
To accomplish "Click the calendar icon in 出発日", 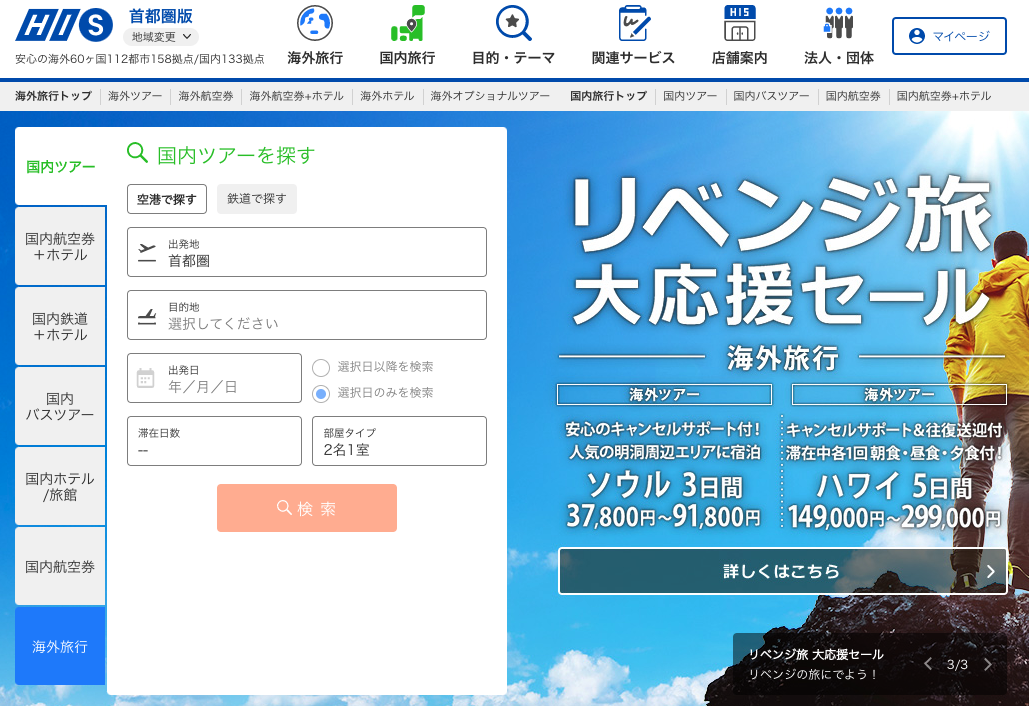I will click(x=145, y=379).
